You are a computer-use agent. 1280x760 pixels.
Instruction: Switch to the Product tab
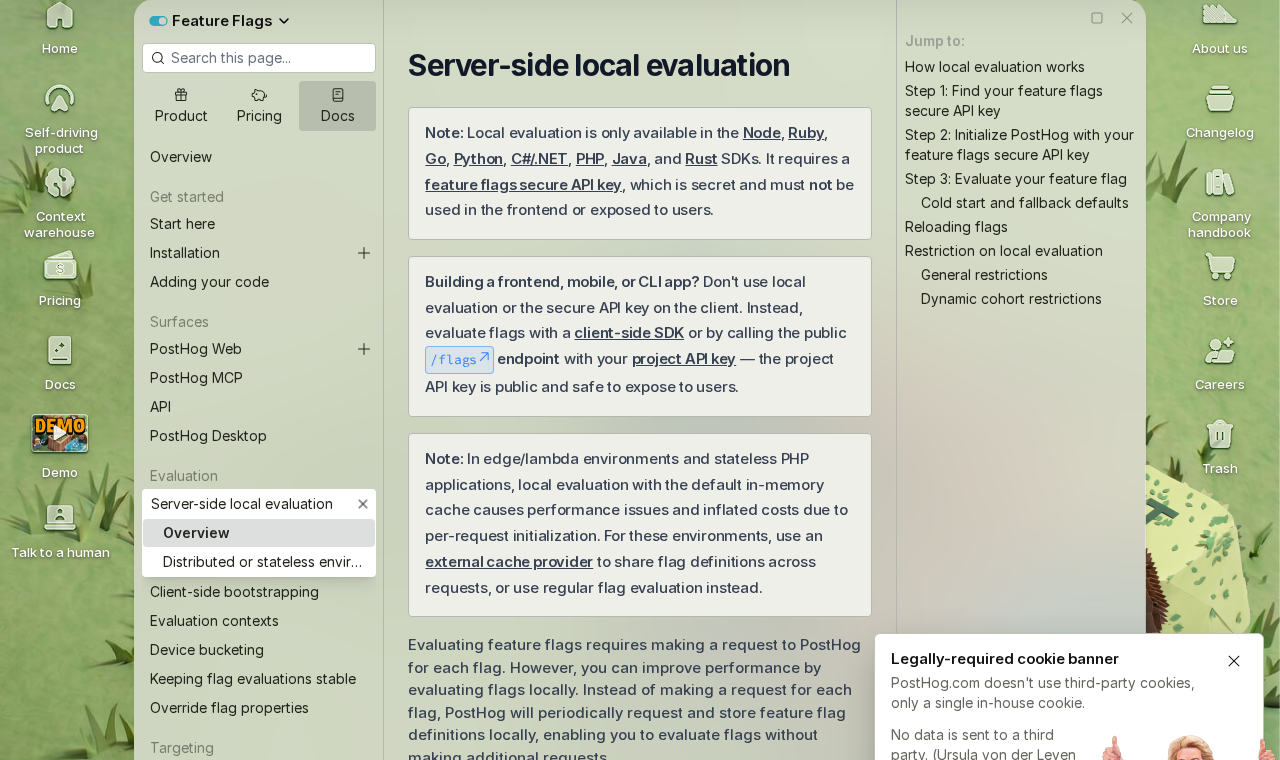(x=181, y=106)
